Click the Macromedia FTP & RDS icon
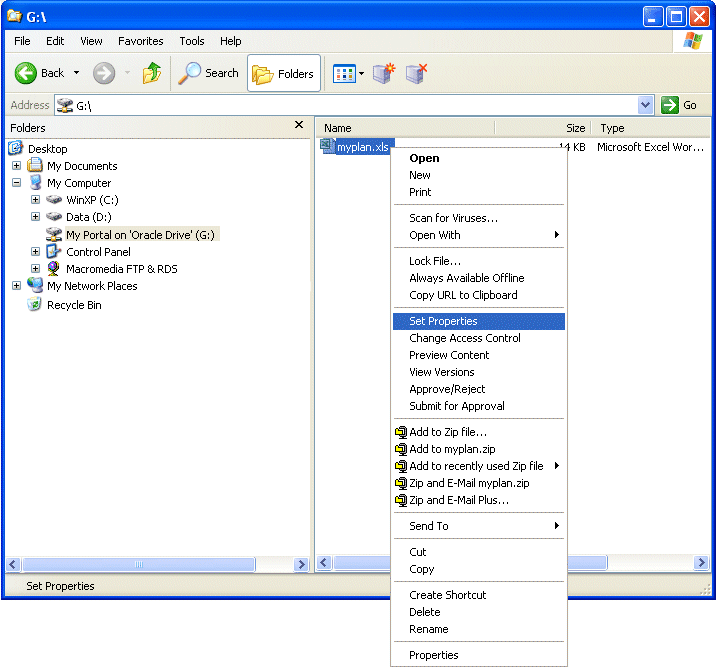 (53, 268)
